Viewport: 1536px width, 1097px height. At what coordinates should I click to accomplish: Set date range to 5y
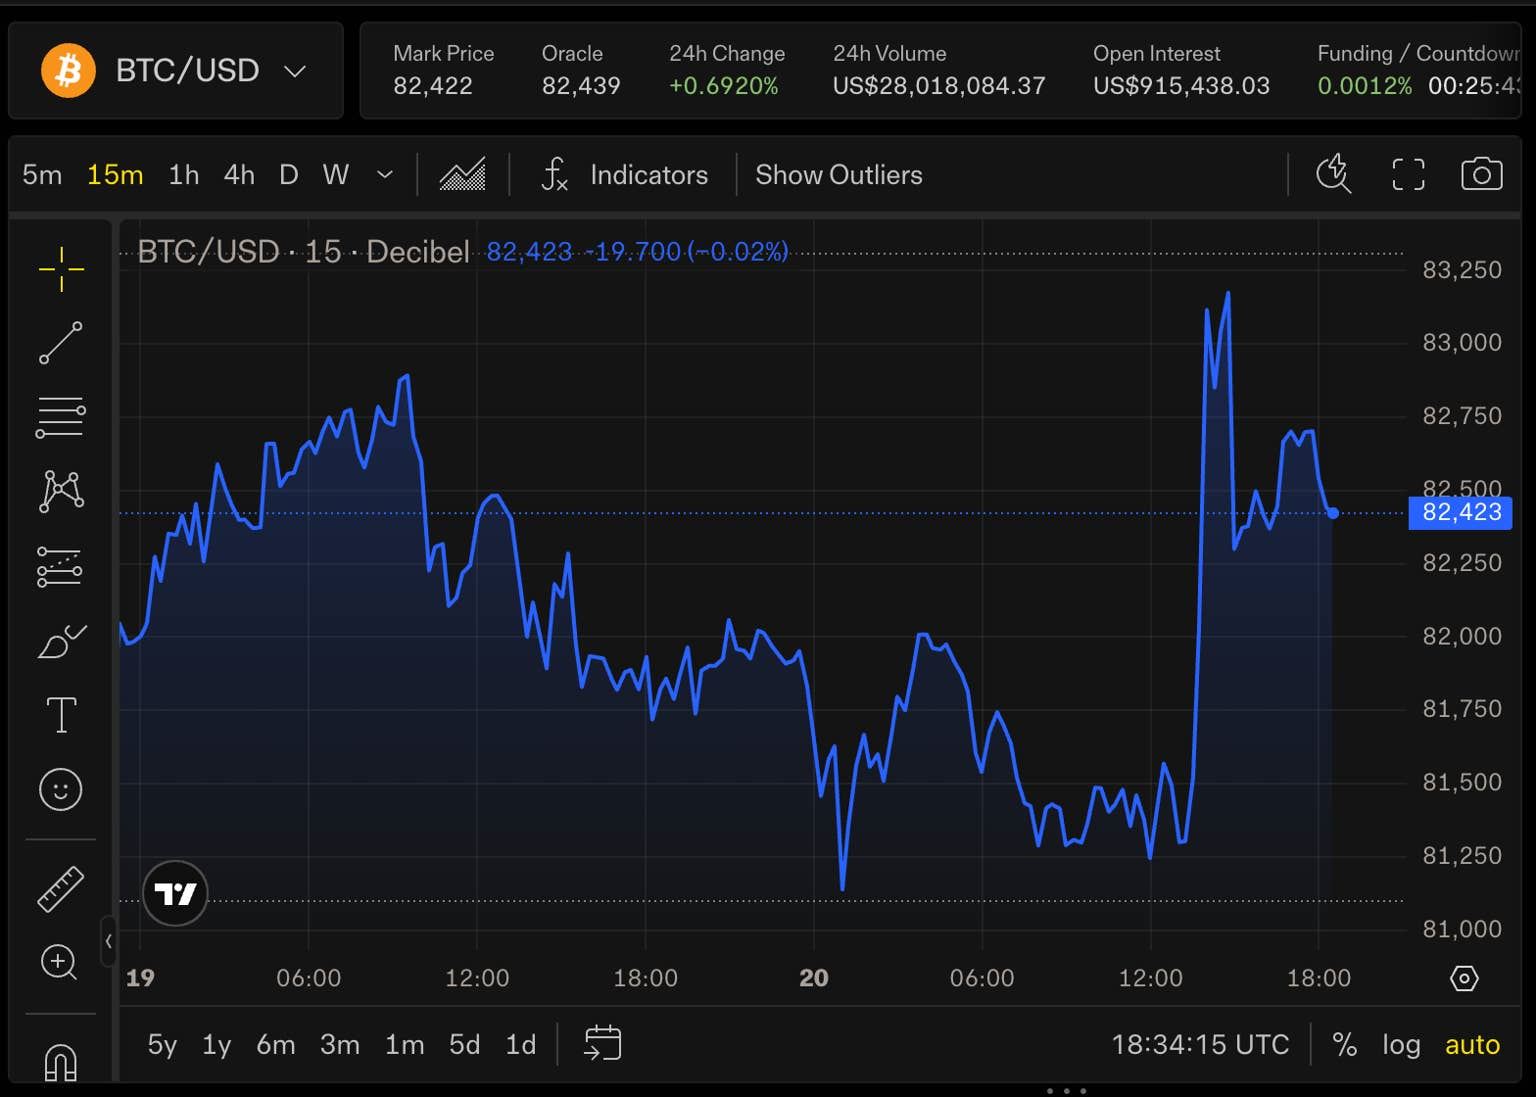[x=162, y=1044]
